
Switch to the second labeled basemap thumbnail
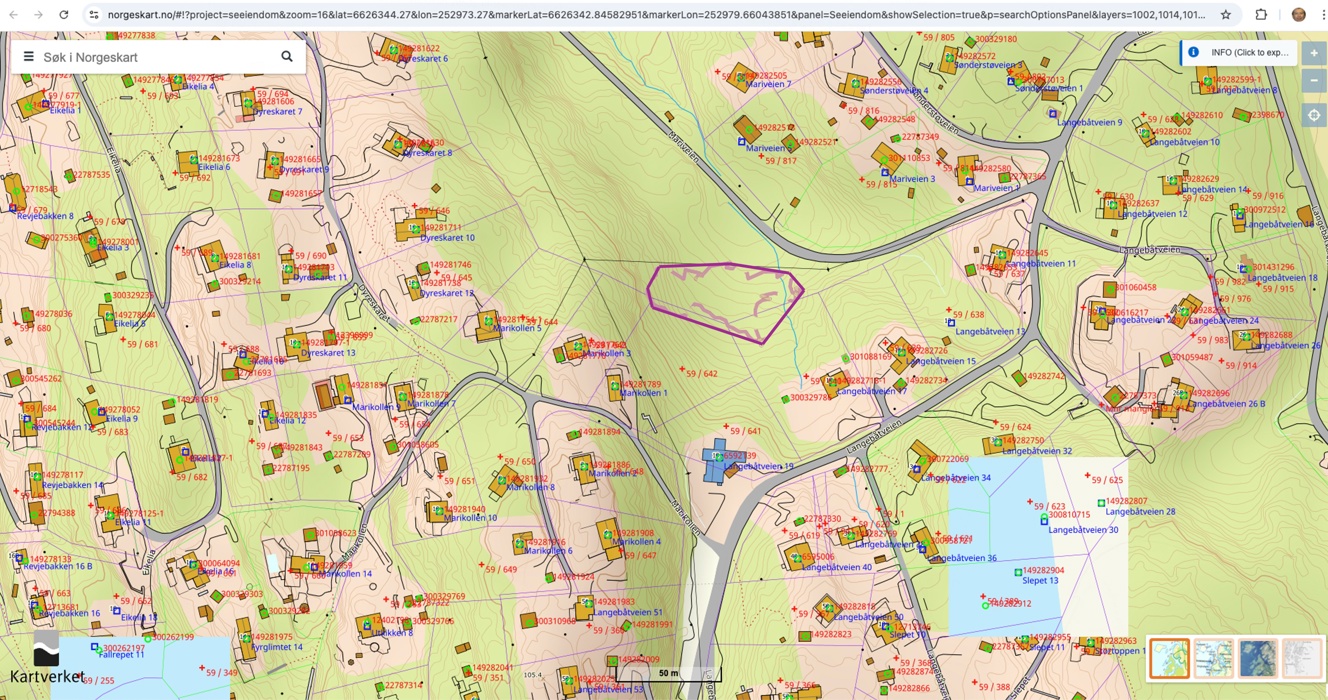pyautogui.click(x=1213, y=659)
